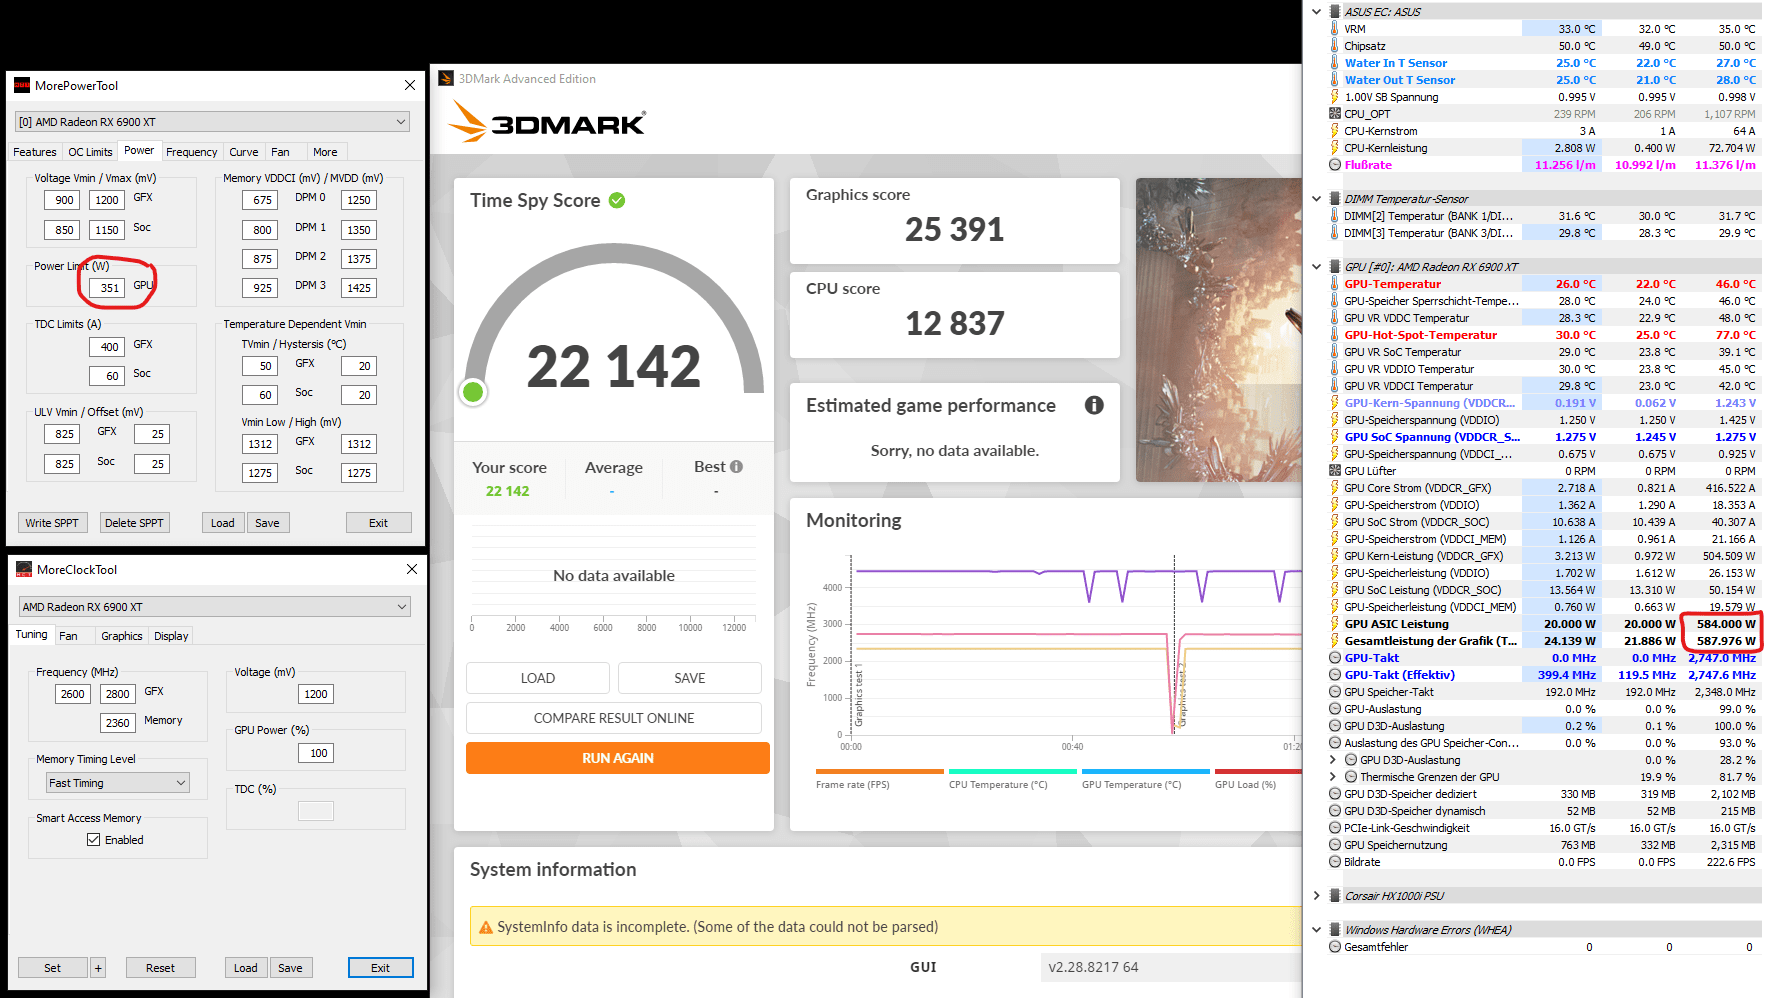Click the Bildrate sensor icon

[1335, 862]
